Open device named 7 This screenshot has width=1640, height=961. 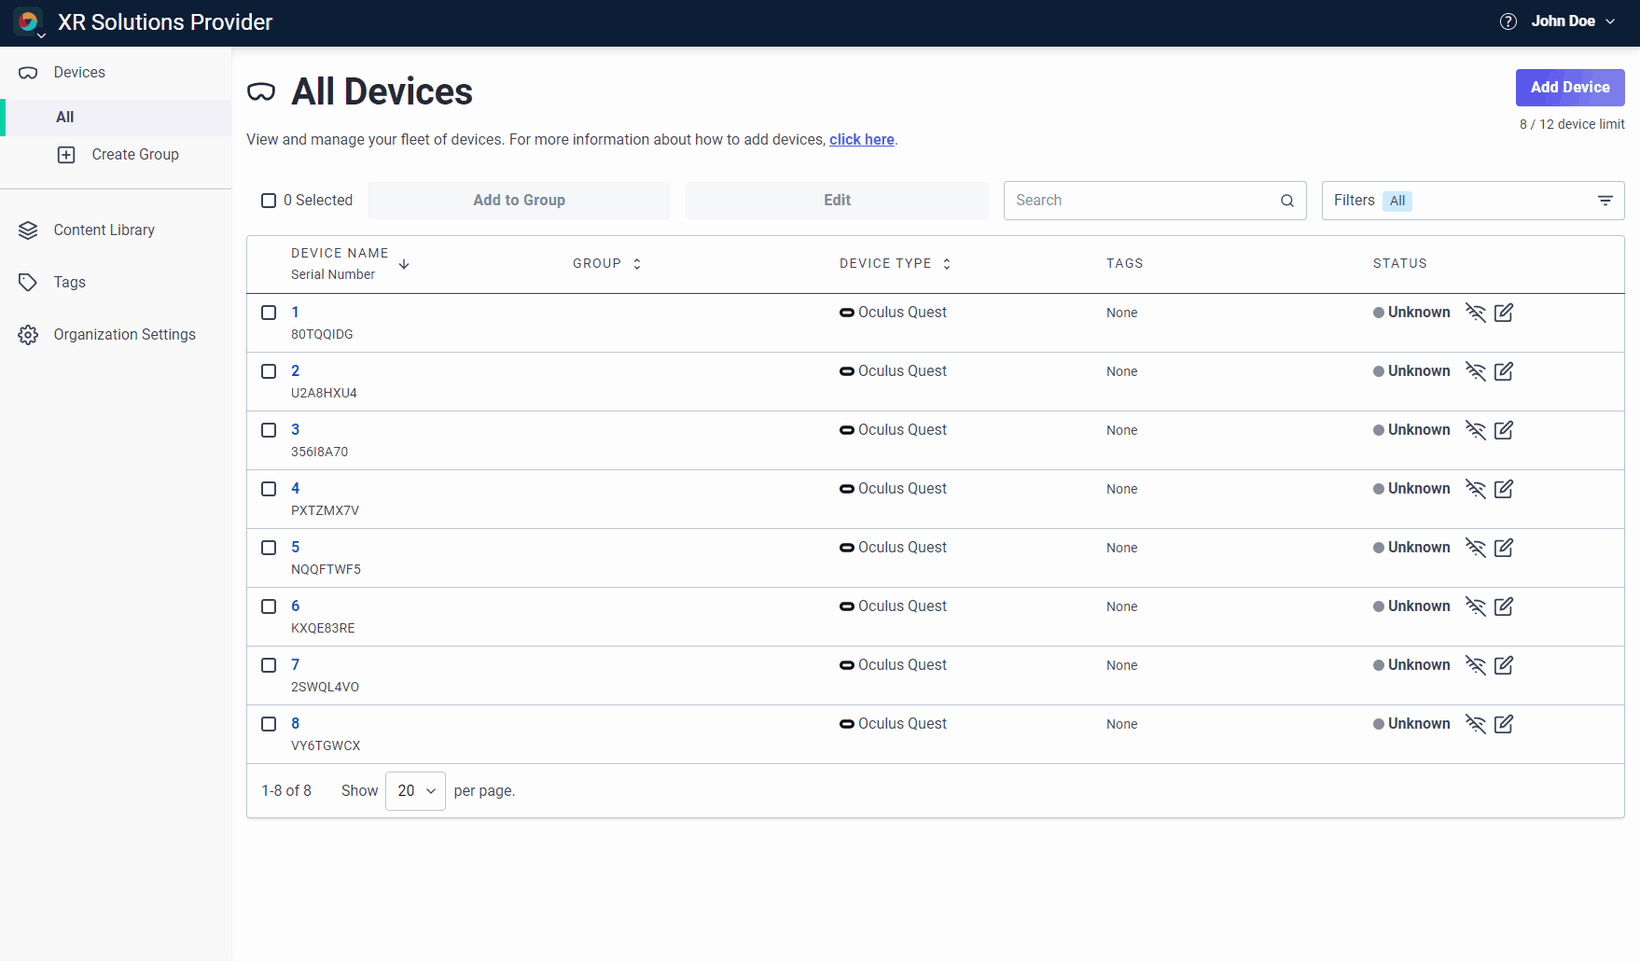295,666
